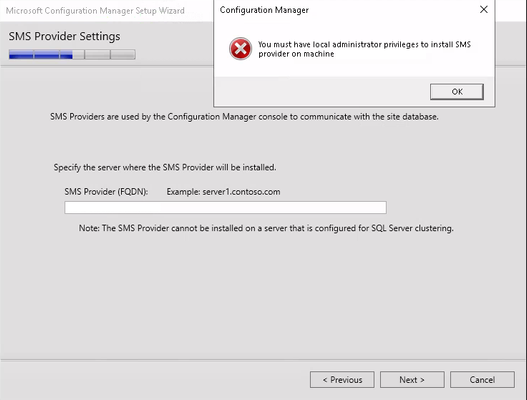
Task: Click the 'Specify the server' instruction text
Action: click(x=165, y=167)
